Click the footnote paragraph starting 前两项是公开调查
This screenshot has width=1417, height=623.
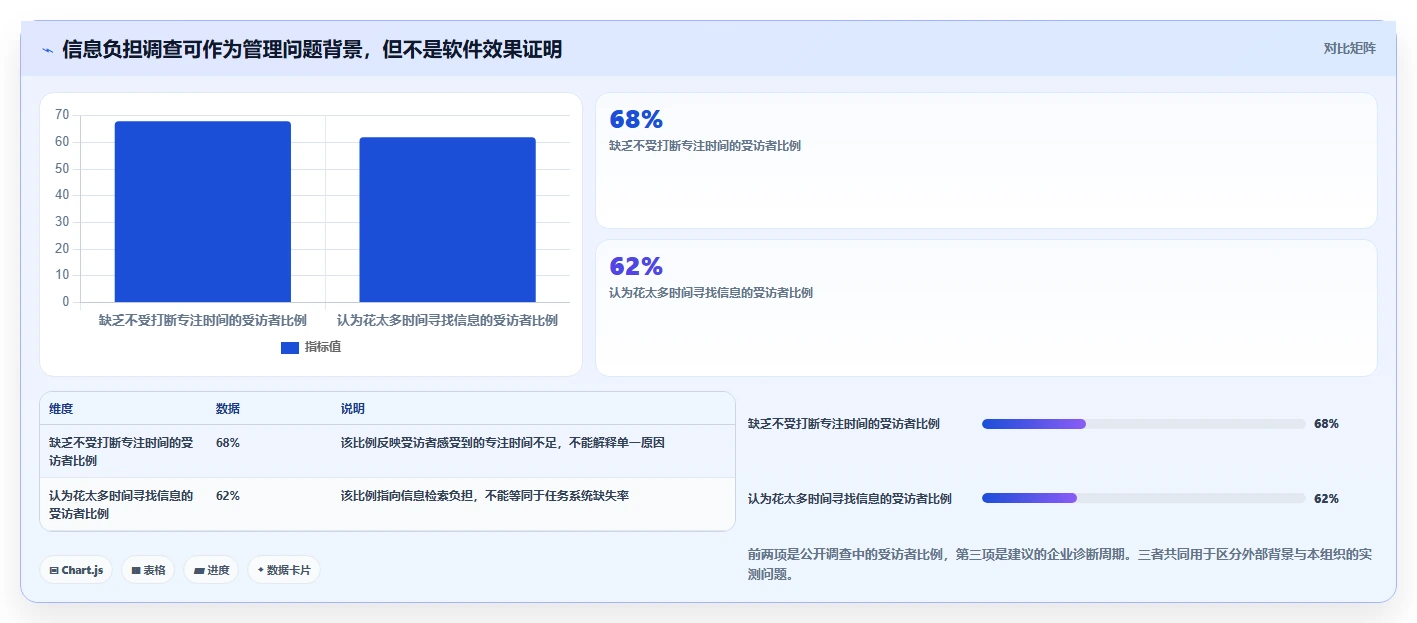(x=1062, y=564)
